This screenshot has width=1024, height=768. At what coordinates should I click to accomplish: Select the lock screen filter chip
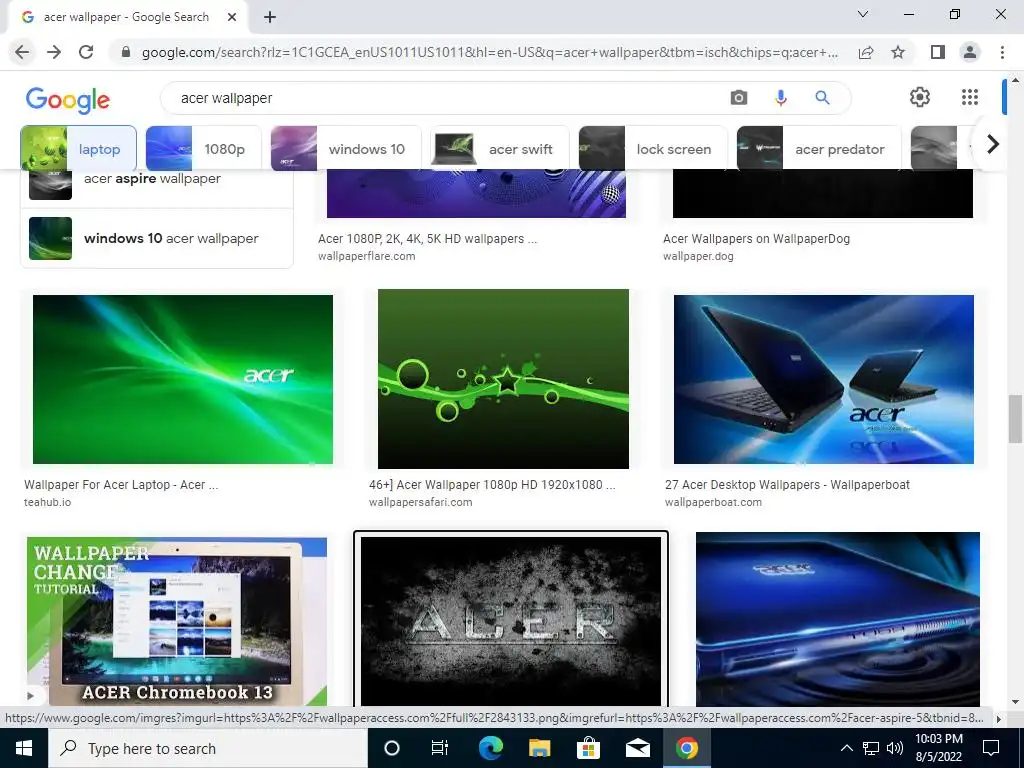coord(653,149)
